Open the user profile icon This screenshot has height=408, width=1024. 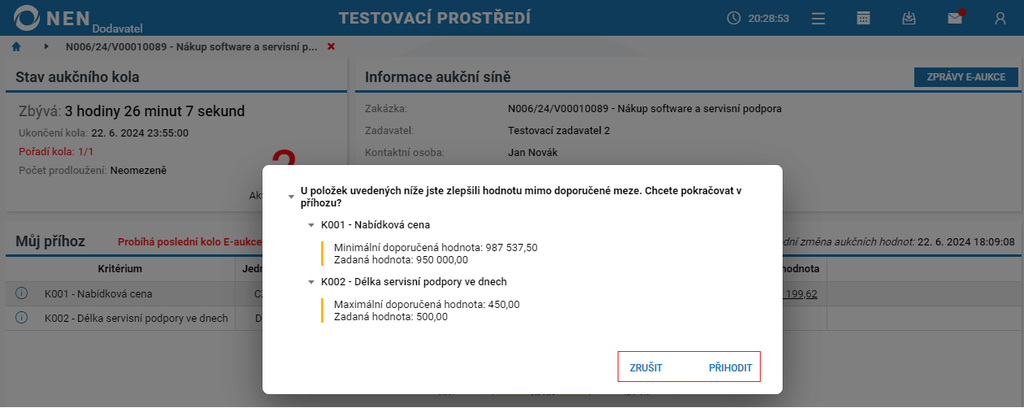(x=1000, y=18)
